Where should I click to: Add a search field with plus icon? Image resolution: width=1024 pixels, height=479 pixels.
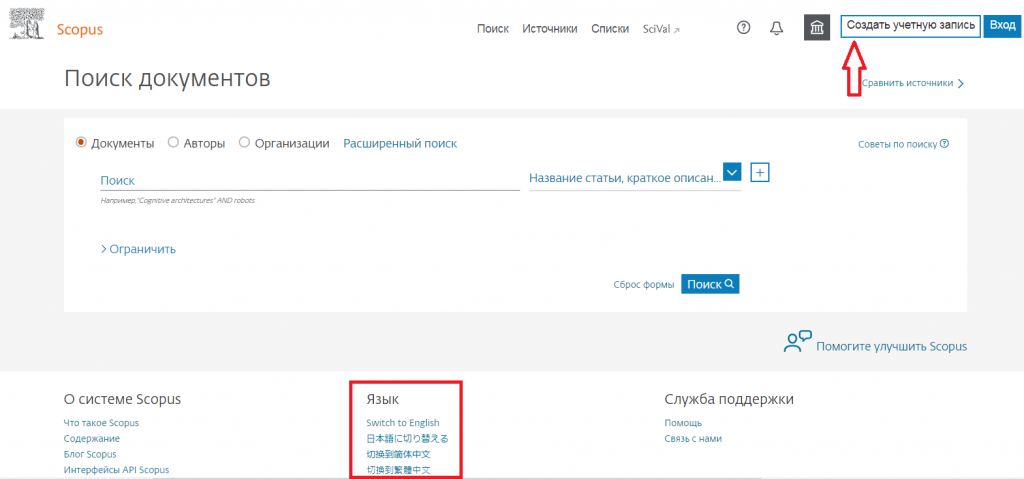tap(760, 173)
